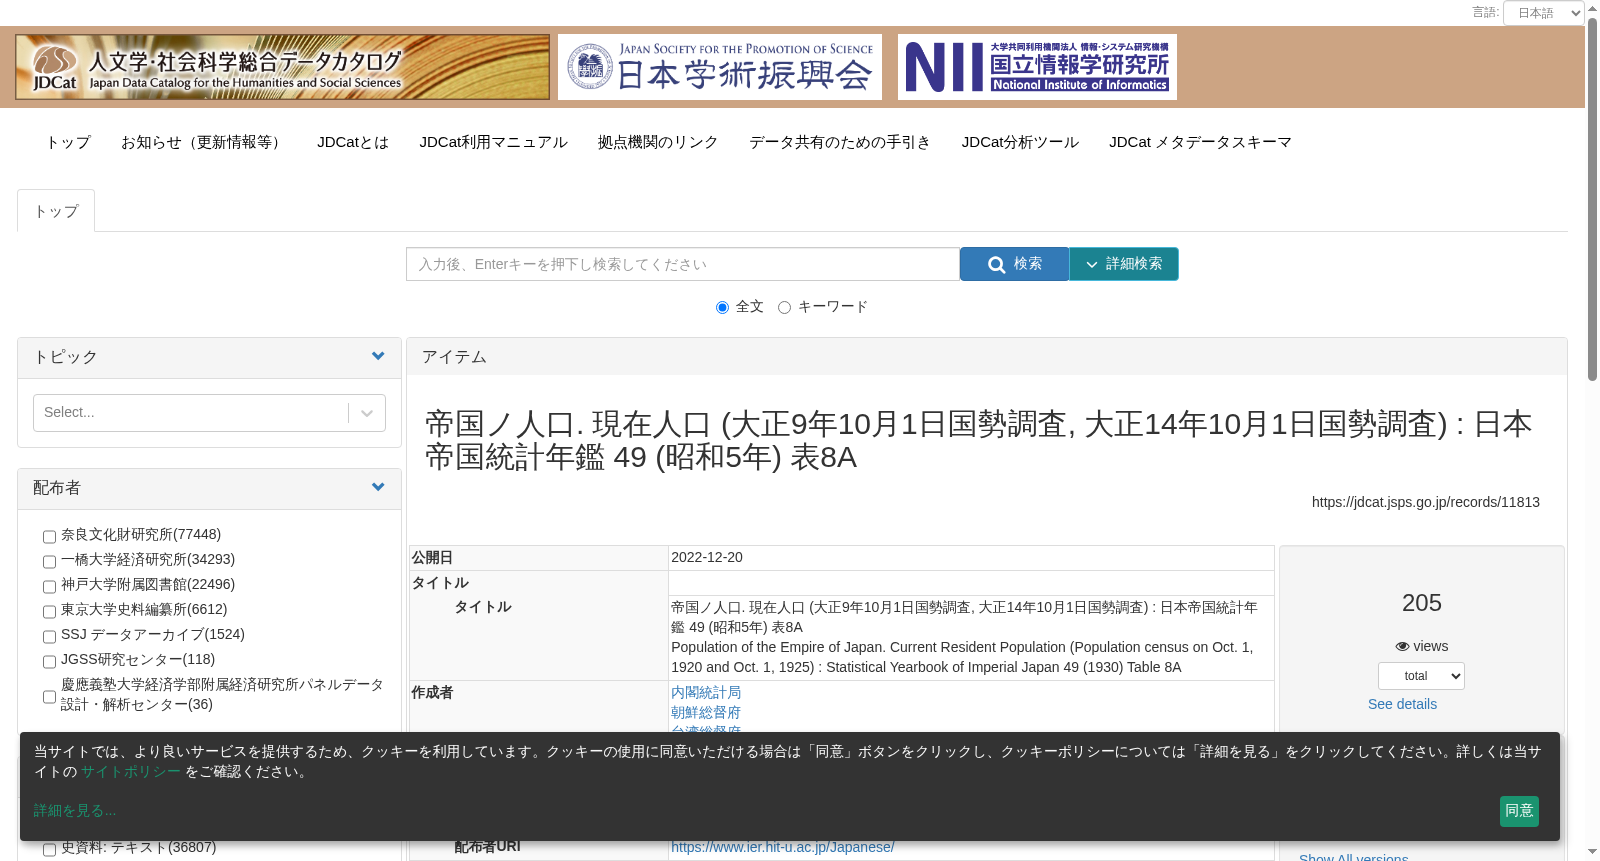Open 拠点機関のリンク menu item
The height and width of the screenshot is (861, 1600).
pos(658,142)
